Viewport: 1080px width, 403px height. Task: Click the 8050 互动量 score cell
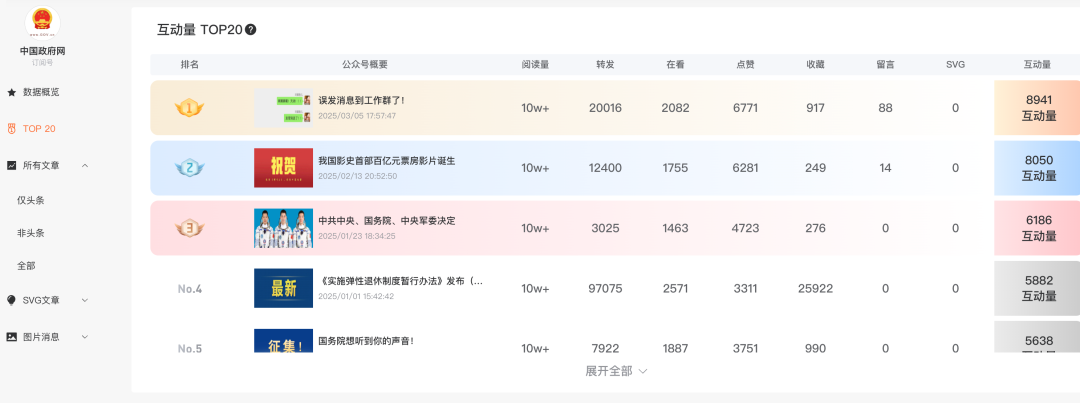[x=1037, y=167]
